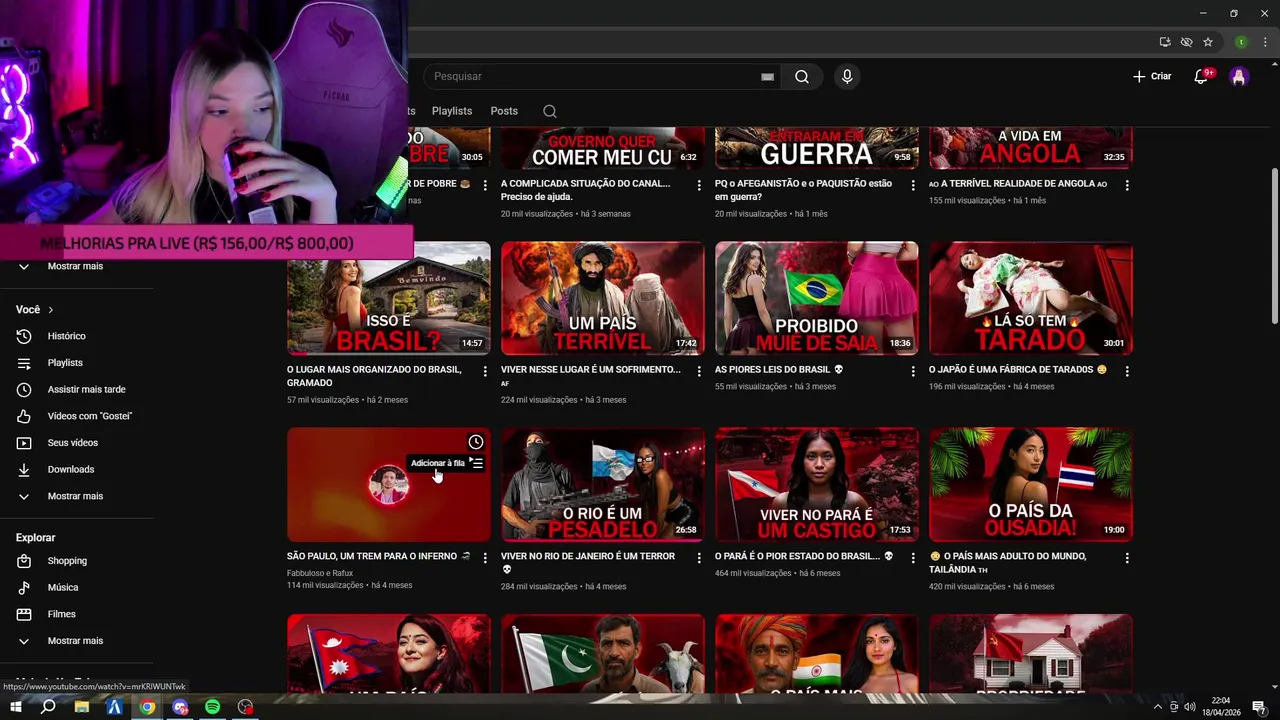This screenshot has width=1280, height=720.
Task: Search within channel magnifier icon
Action: click(x=550, y=111)
